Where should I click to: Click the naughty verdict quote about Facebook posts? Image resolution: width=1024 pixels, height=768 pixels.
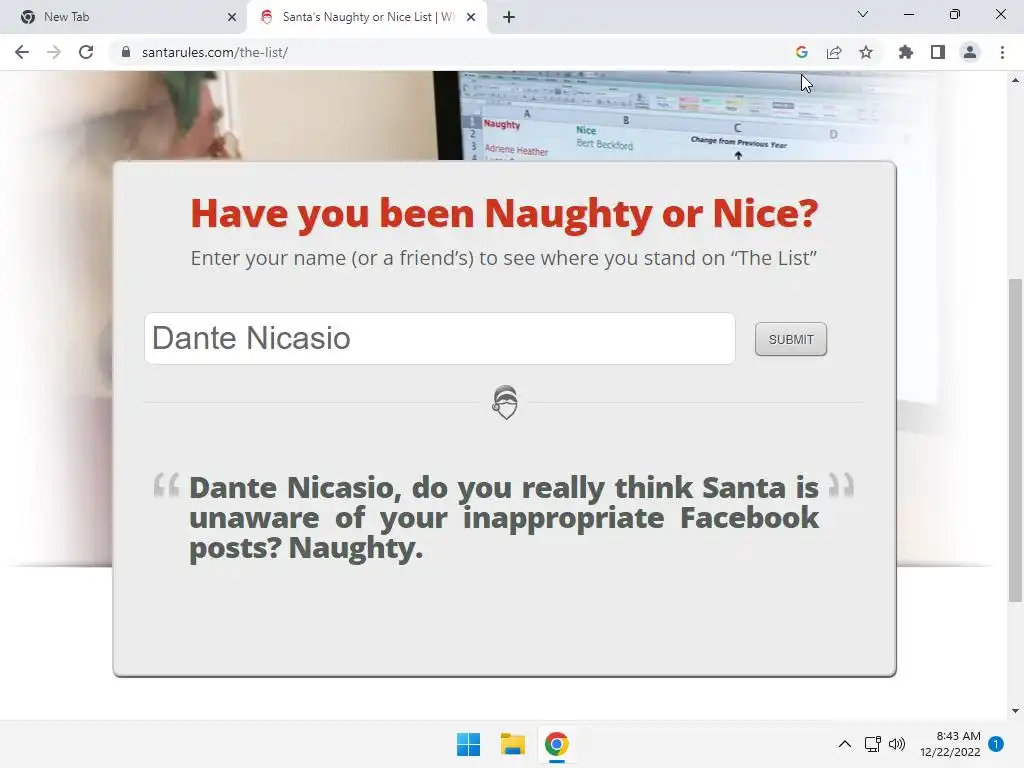(504, 517)
